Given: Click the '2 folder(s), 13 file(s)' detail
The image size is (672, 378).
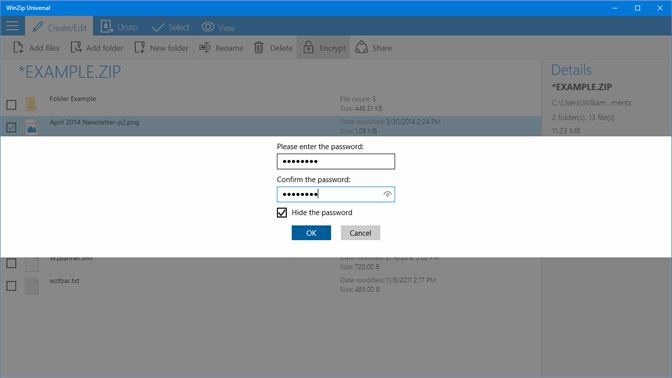Looking at the screenshot, I should [x=583, y=117].
